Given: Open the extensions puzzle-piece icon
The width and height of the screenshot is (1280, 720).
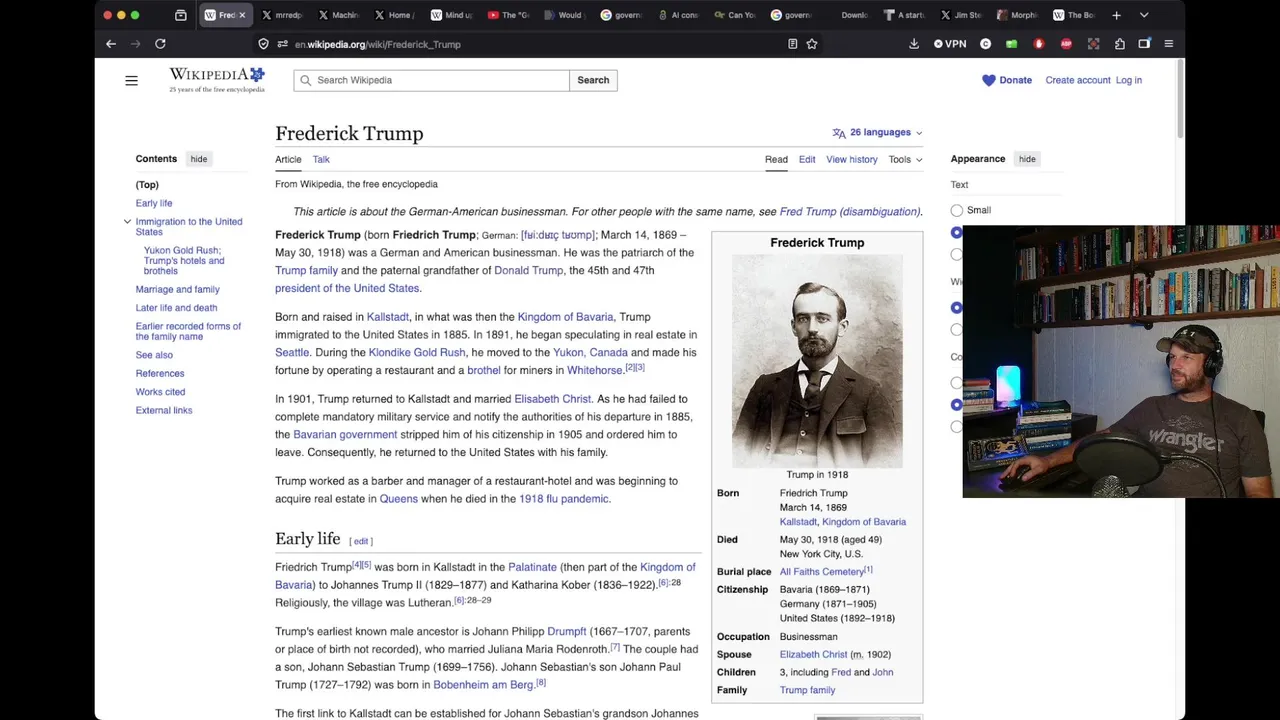Looking at the screenshot, I should coord(1119,44).
